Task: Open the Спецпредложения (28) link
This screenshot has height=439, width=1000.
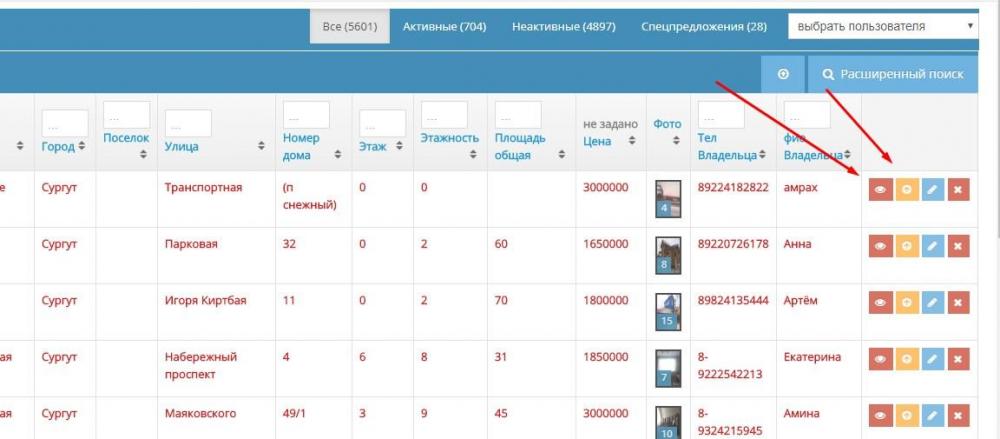Action: point(704,26)
